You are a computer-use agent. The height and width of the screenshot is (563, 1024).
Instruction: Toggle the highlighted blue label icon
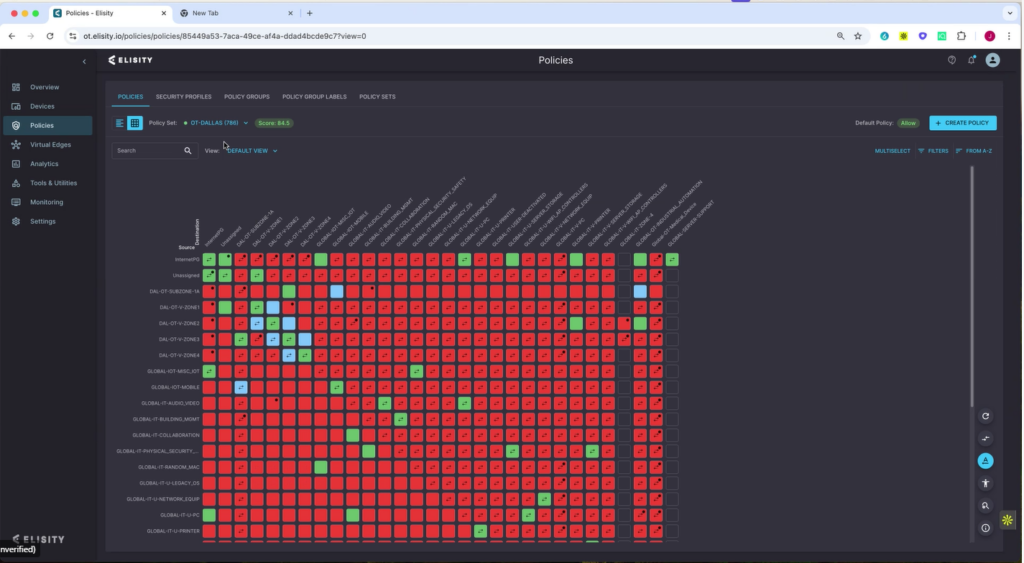coord(985,460)
